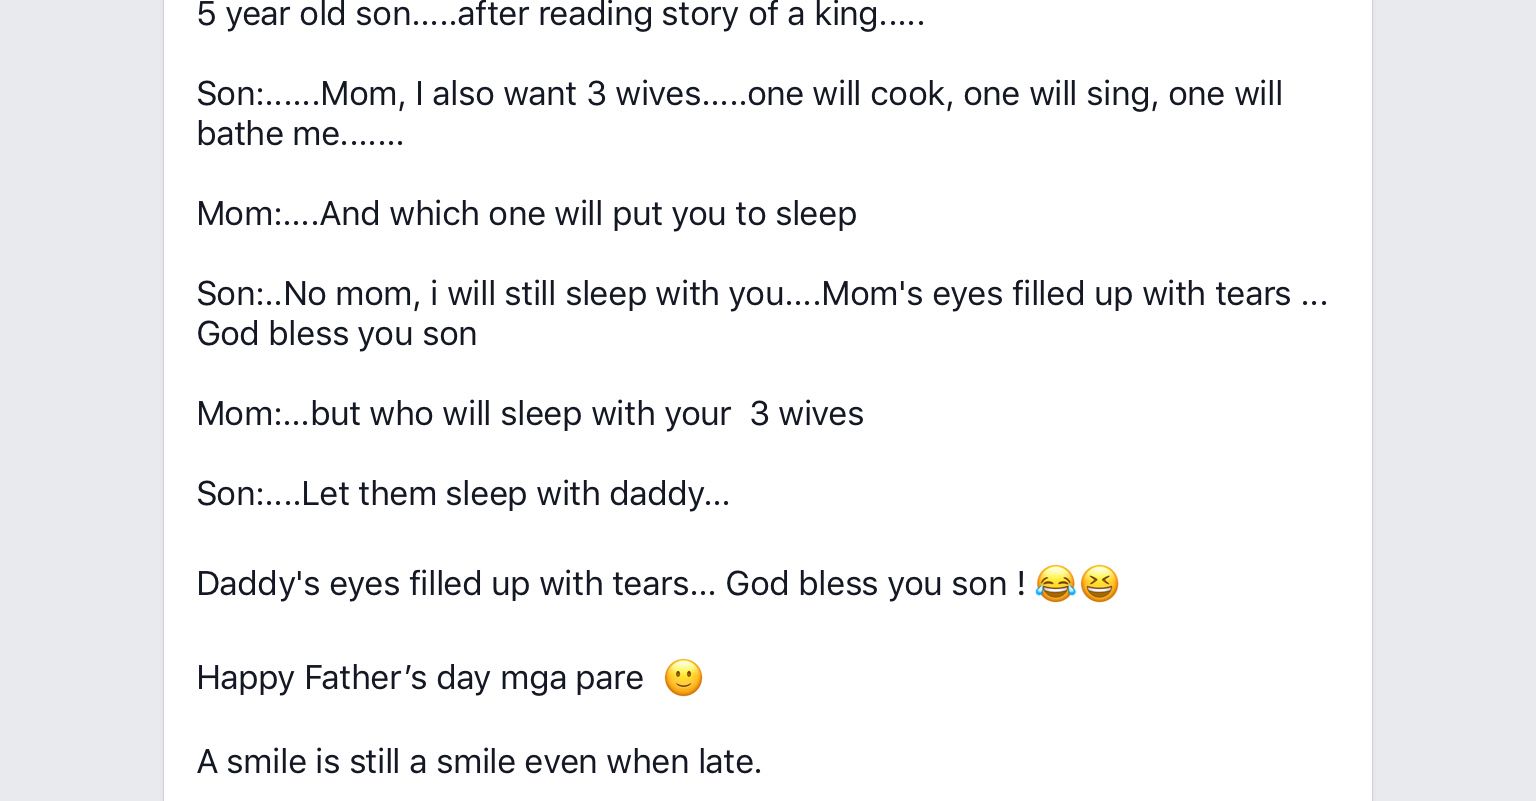Click gray margin right of the post
Image resolution: width=1536 pixels, height=801 pixels.
click(1454, 400)
